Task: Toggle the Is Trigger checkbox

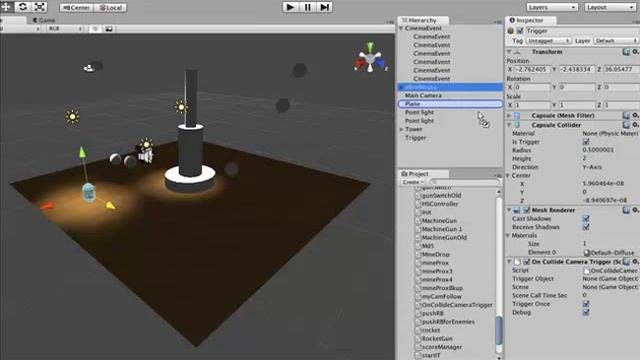Action: [586, 142]
